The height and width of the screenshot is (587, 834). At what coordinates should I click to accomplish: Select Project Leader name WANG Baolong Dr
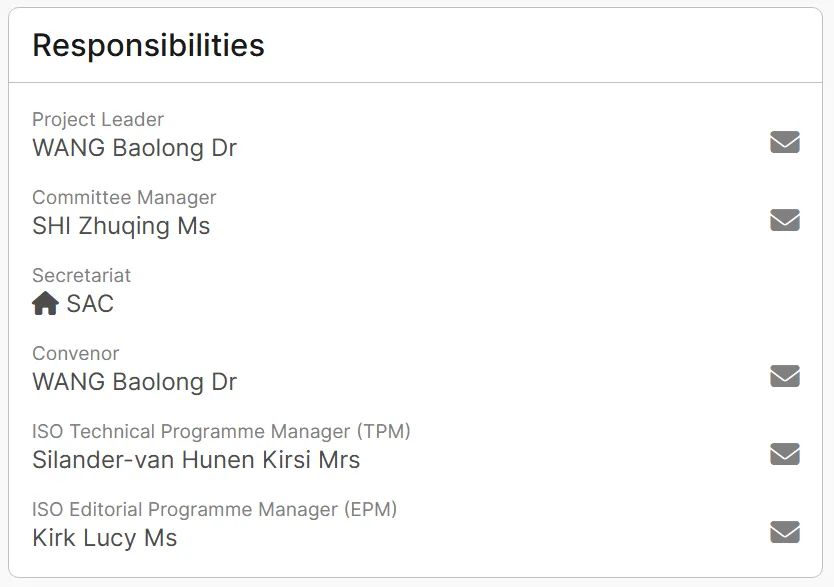[134, 148]
